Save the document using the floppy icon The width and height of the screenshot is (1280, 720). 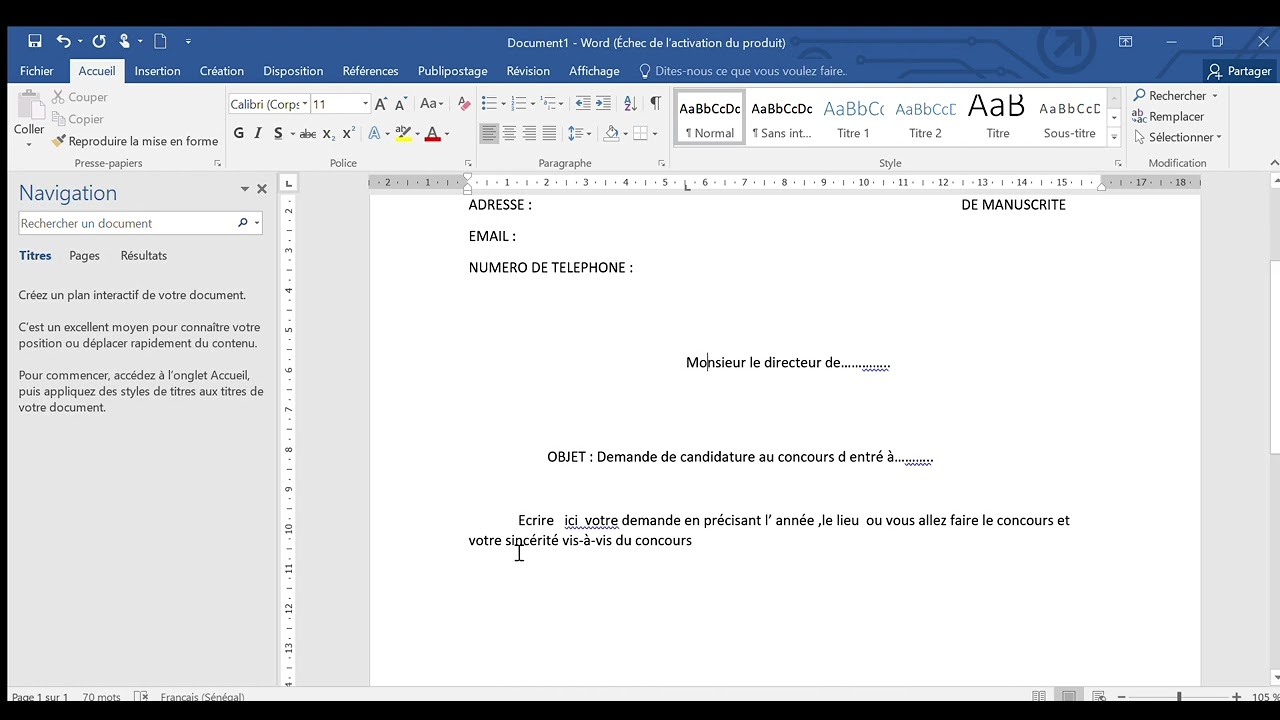(35, 41)
